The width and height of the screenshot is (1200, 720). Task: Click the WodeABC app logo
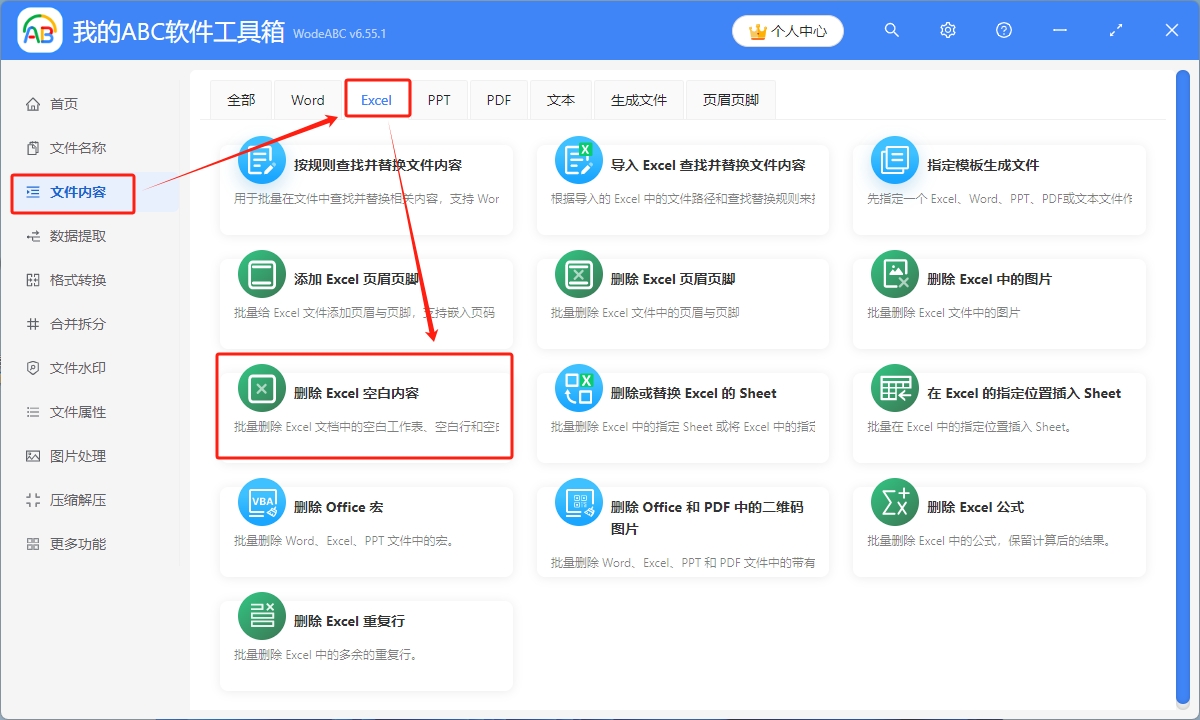[40, 32]
